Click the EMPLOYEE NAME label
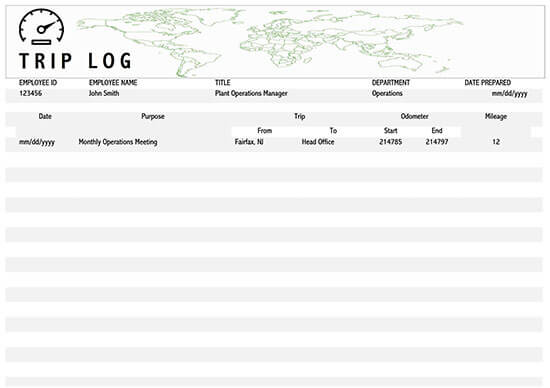550x388 pixels. 113,83
